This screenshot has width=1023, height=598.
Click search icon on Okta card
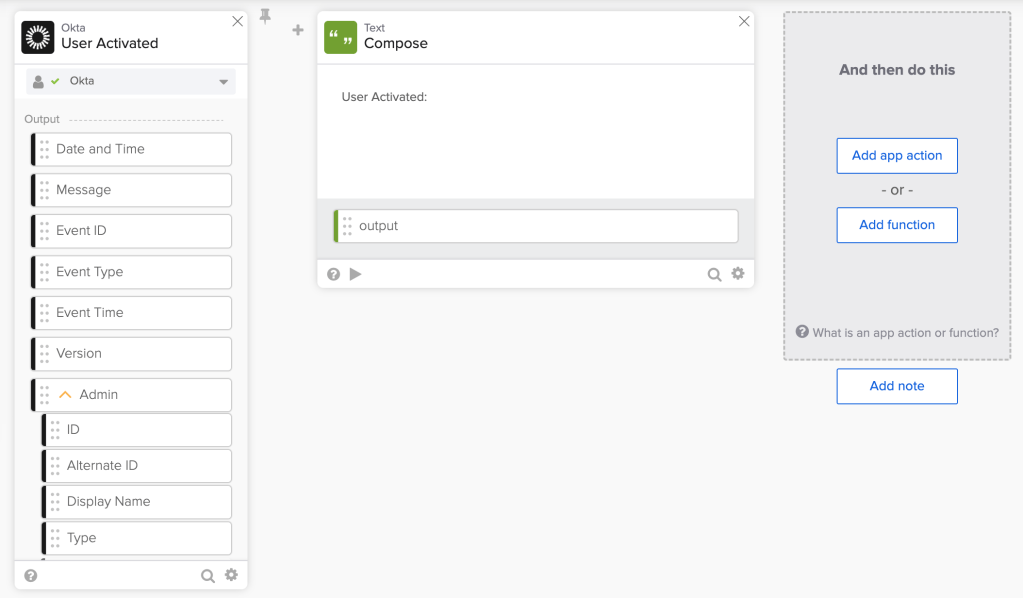(207, 575)
